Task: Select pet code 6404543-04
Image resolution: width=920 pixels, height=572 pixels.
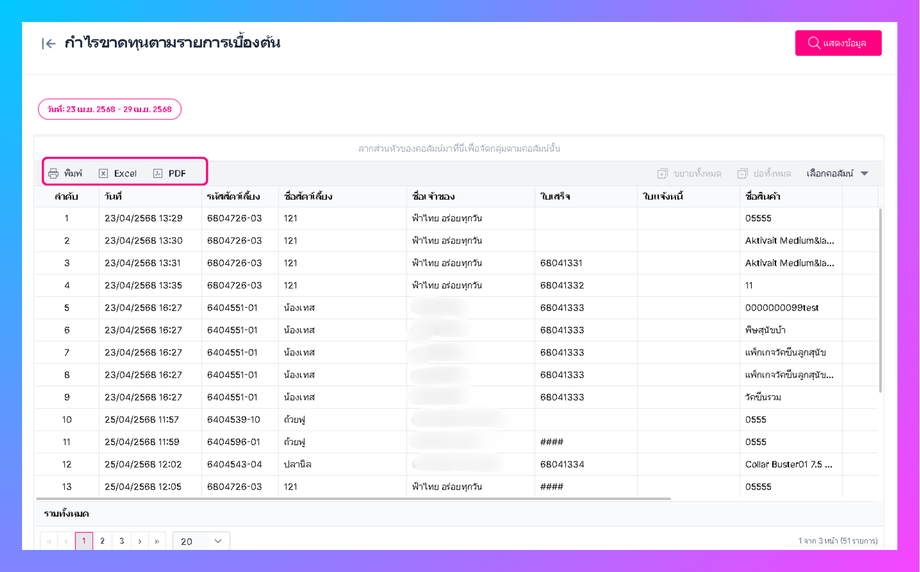Action: point(234,464)
